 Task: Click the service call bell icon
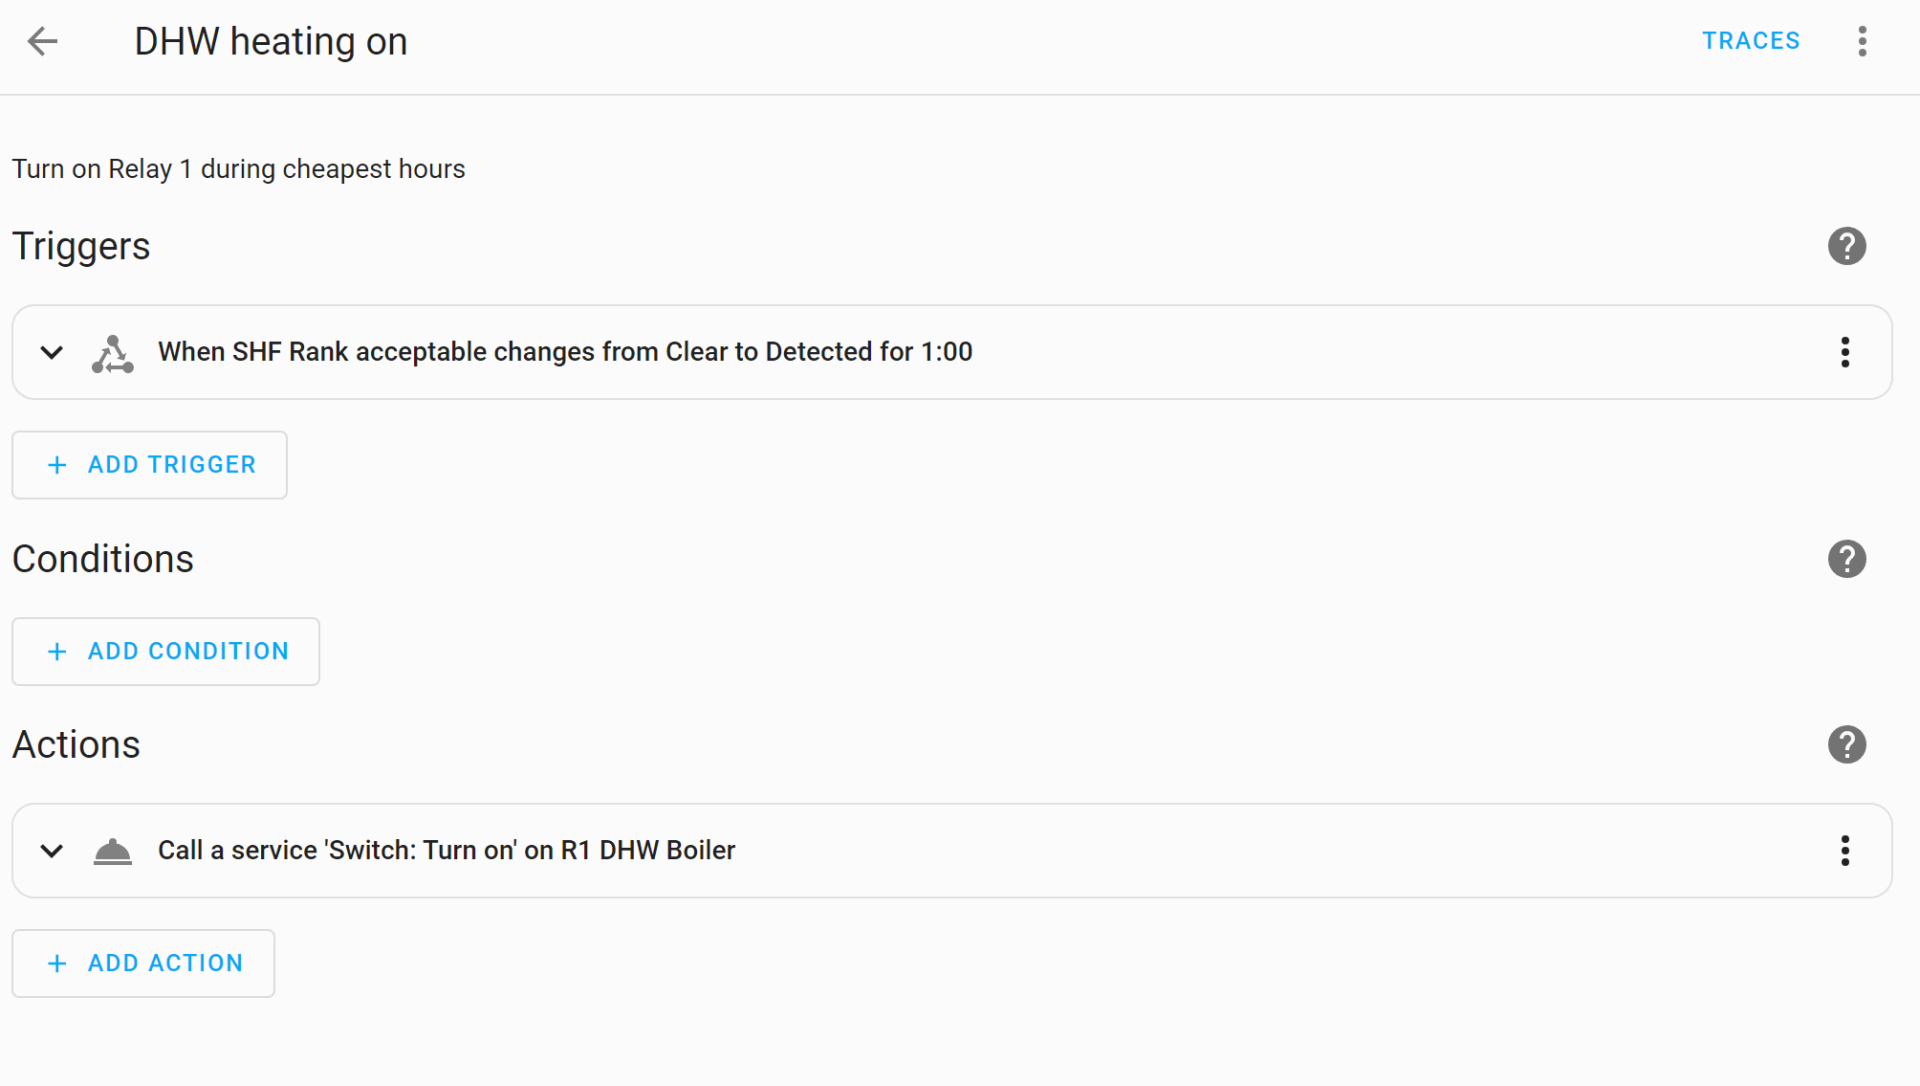(112, 851)
